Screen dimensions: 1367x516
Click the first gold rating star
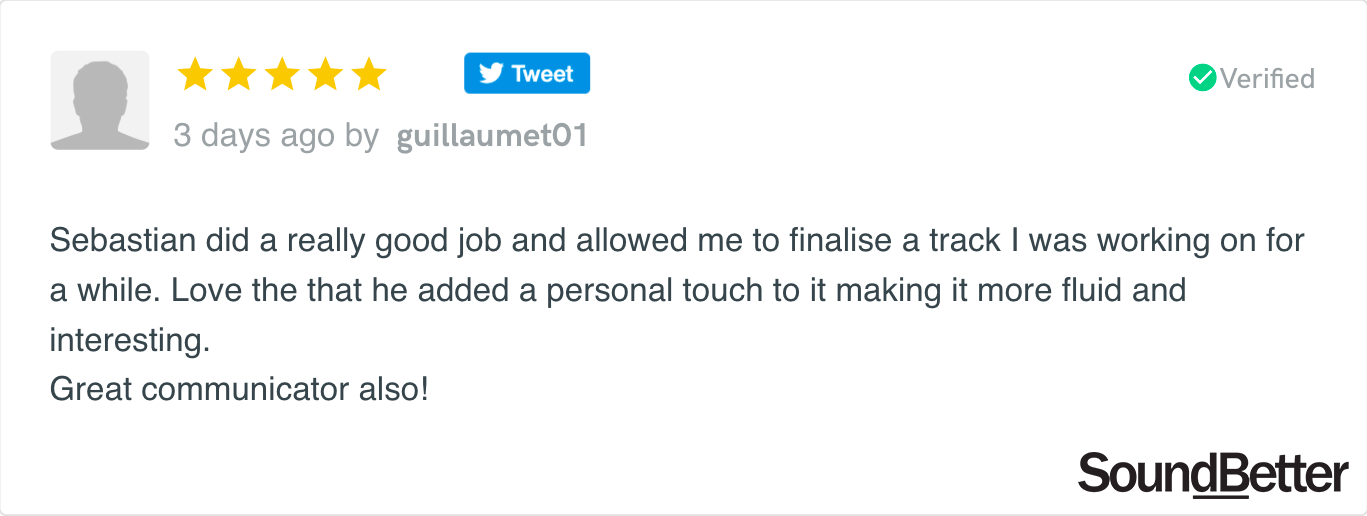click(195, 74)
